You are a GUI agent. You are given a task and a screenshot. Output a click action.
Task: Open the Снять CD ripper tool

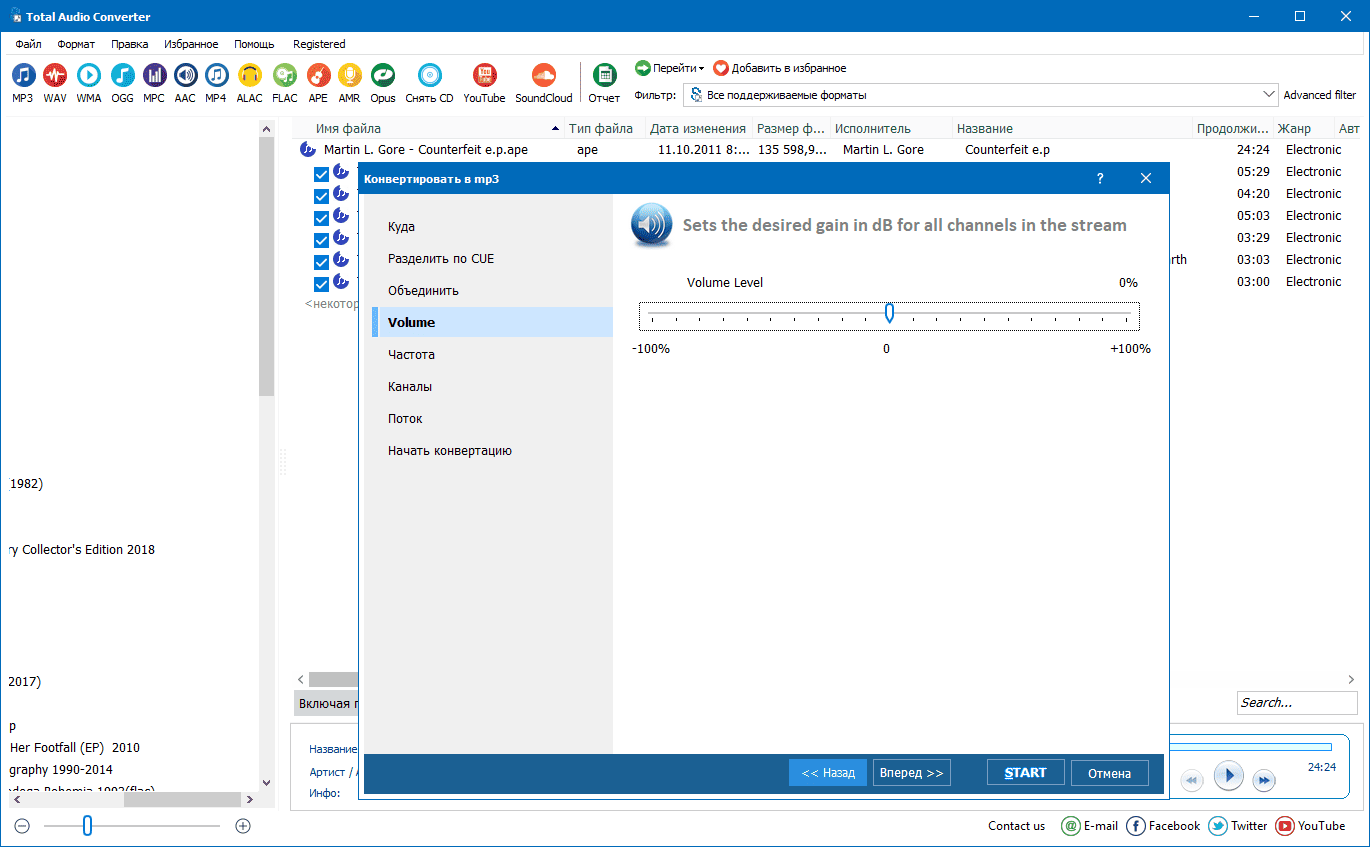429,76
